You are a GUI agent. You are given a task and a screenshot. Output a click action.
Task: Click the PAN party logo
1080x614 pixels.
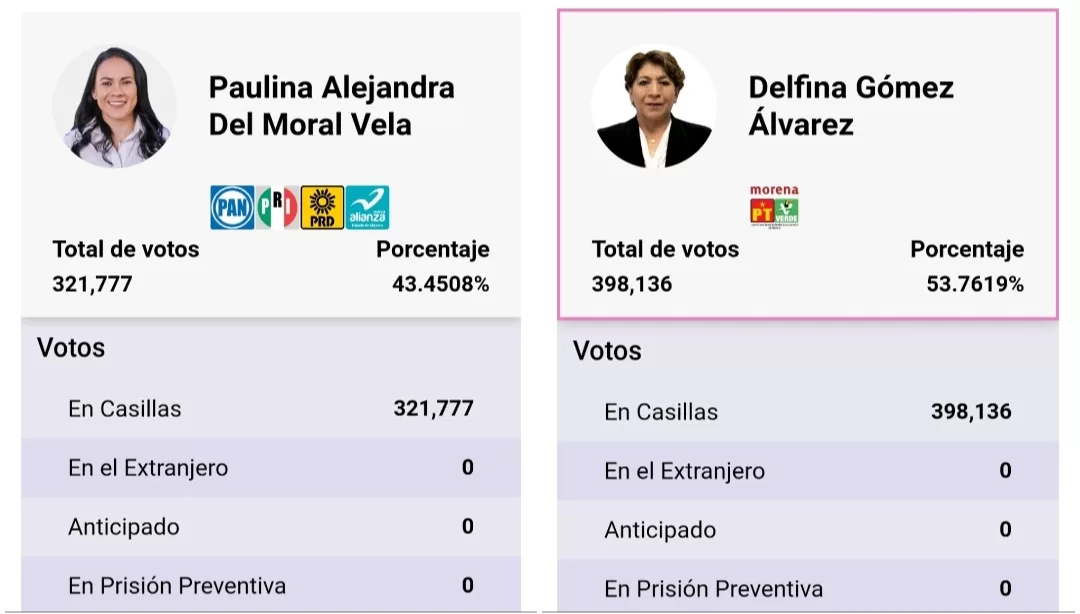[x=232, y=208]
